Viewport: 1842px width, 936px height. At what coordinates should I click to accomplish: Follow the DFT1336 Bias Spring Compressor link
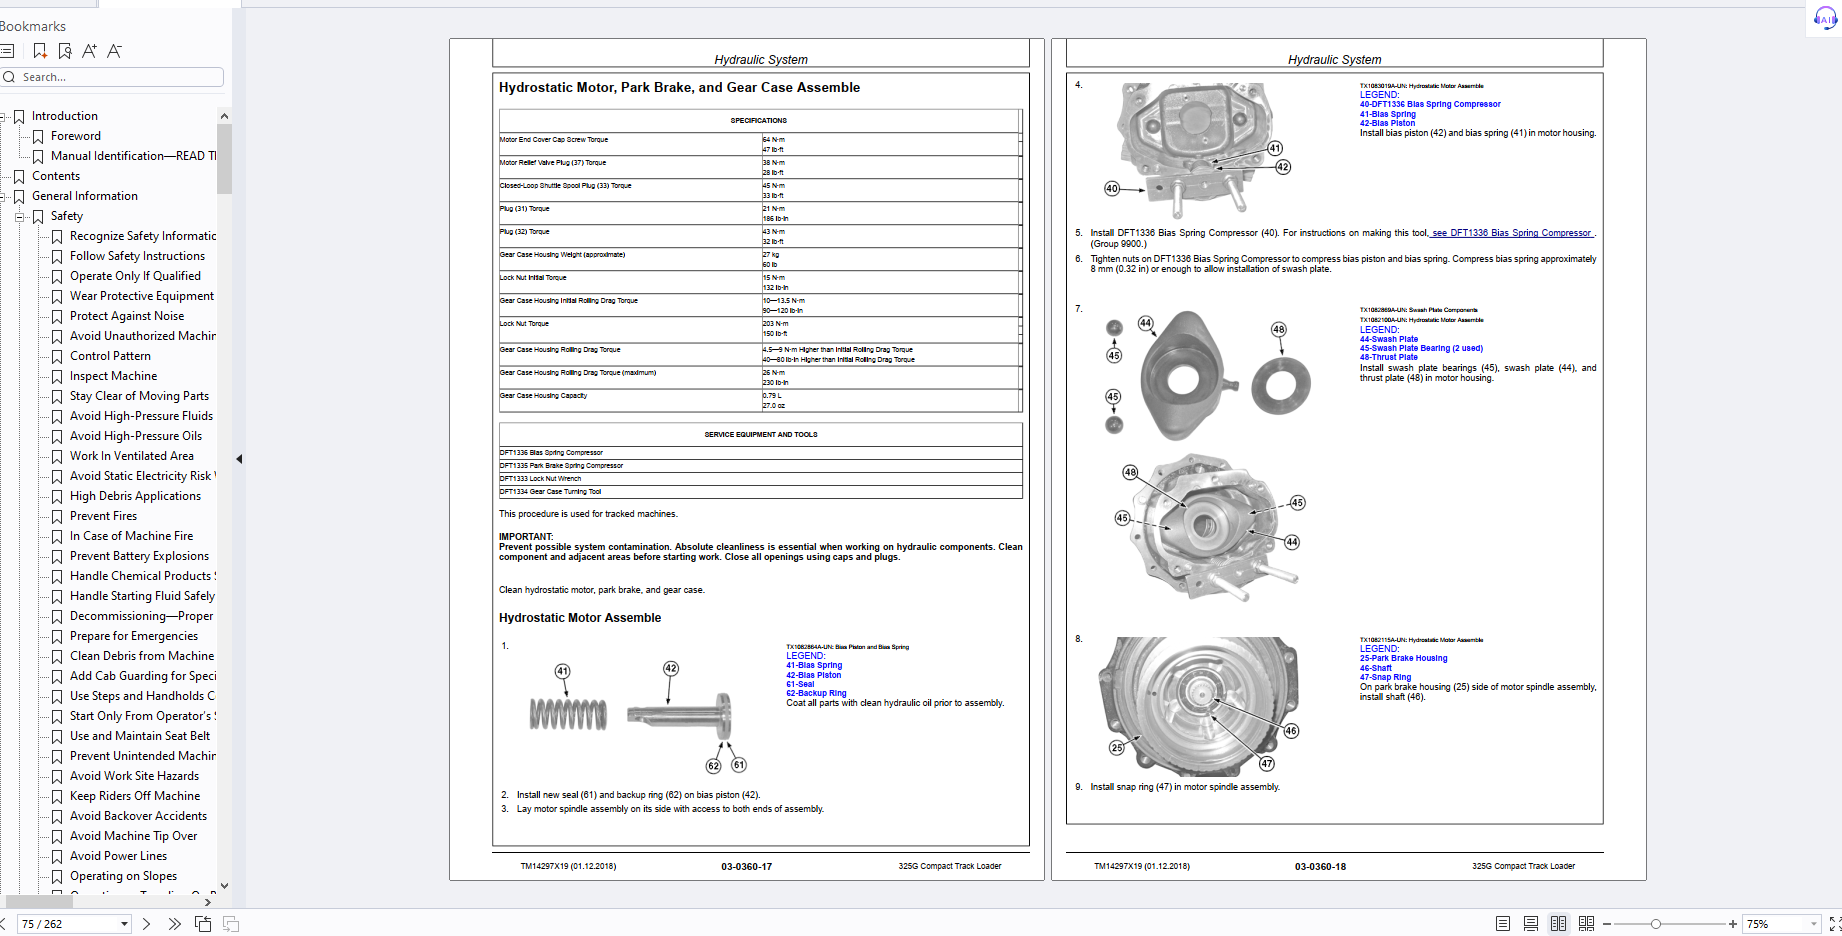(x=1512, y=233)
